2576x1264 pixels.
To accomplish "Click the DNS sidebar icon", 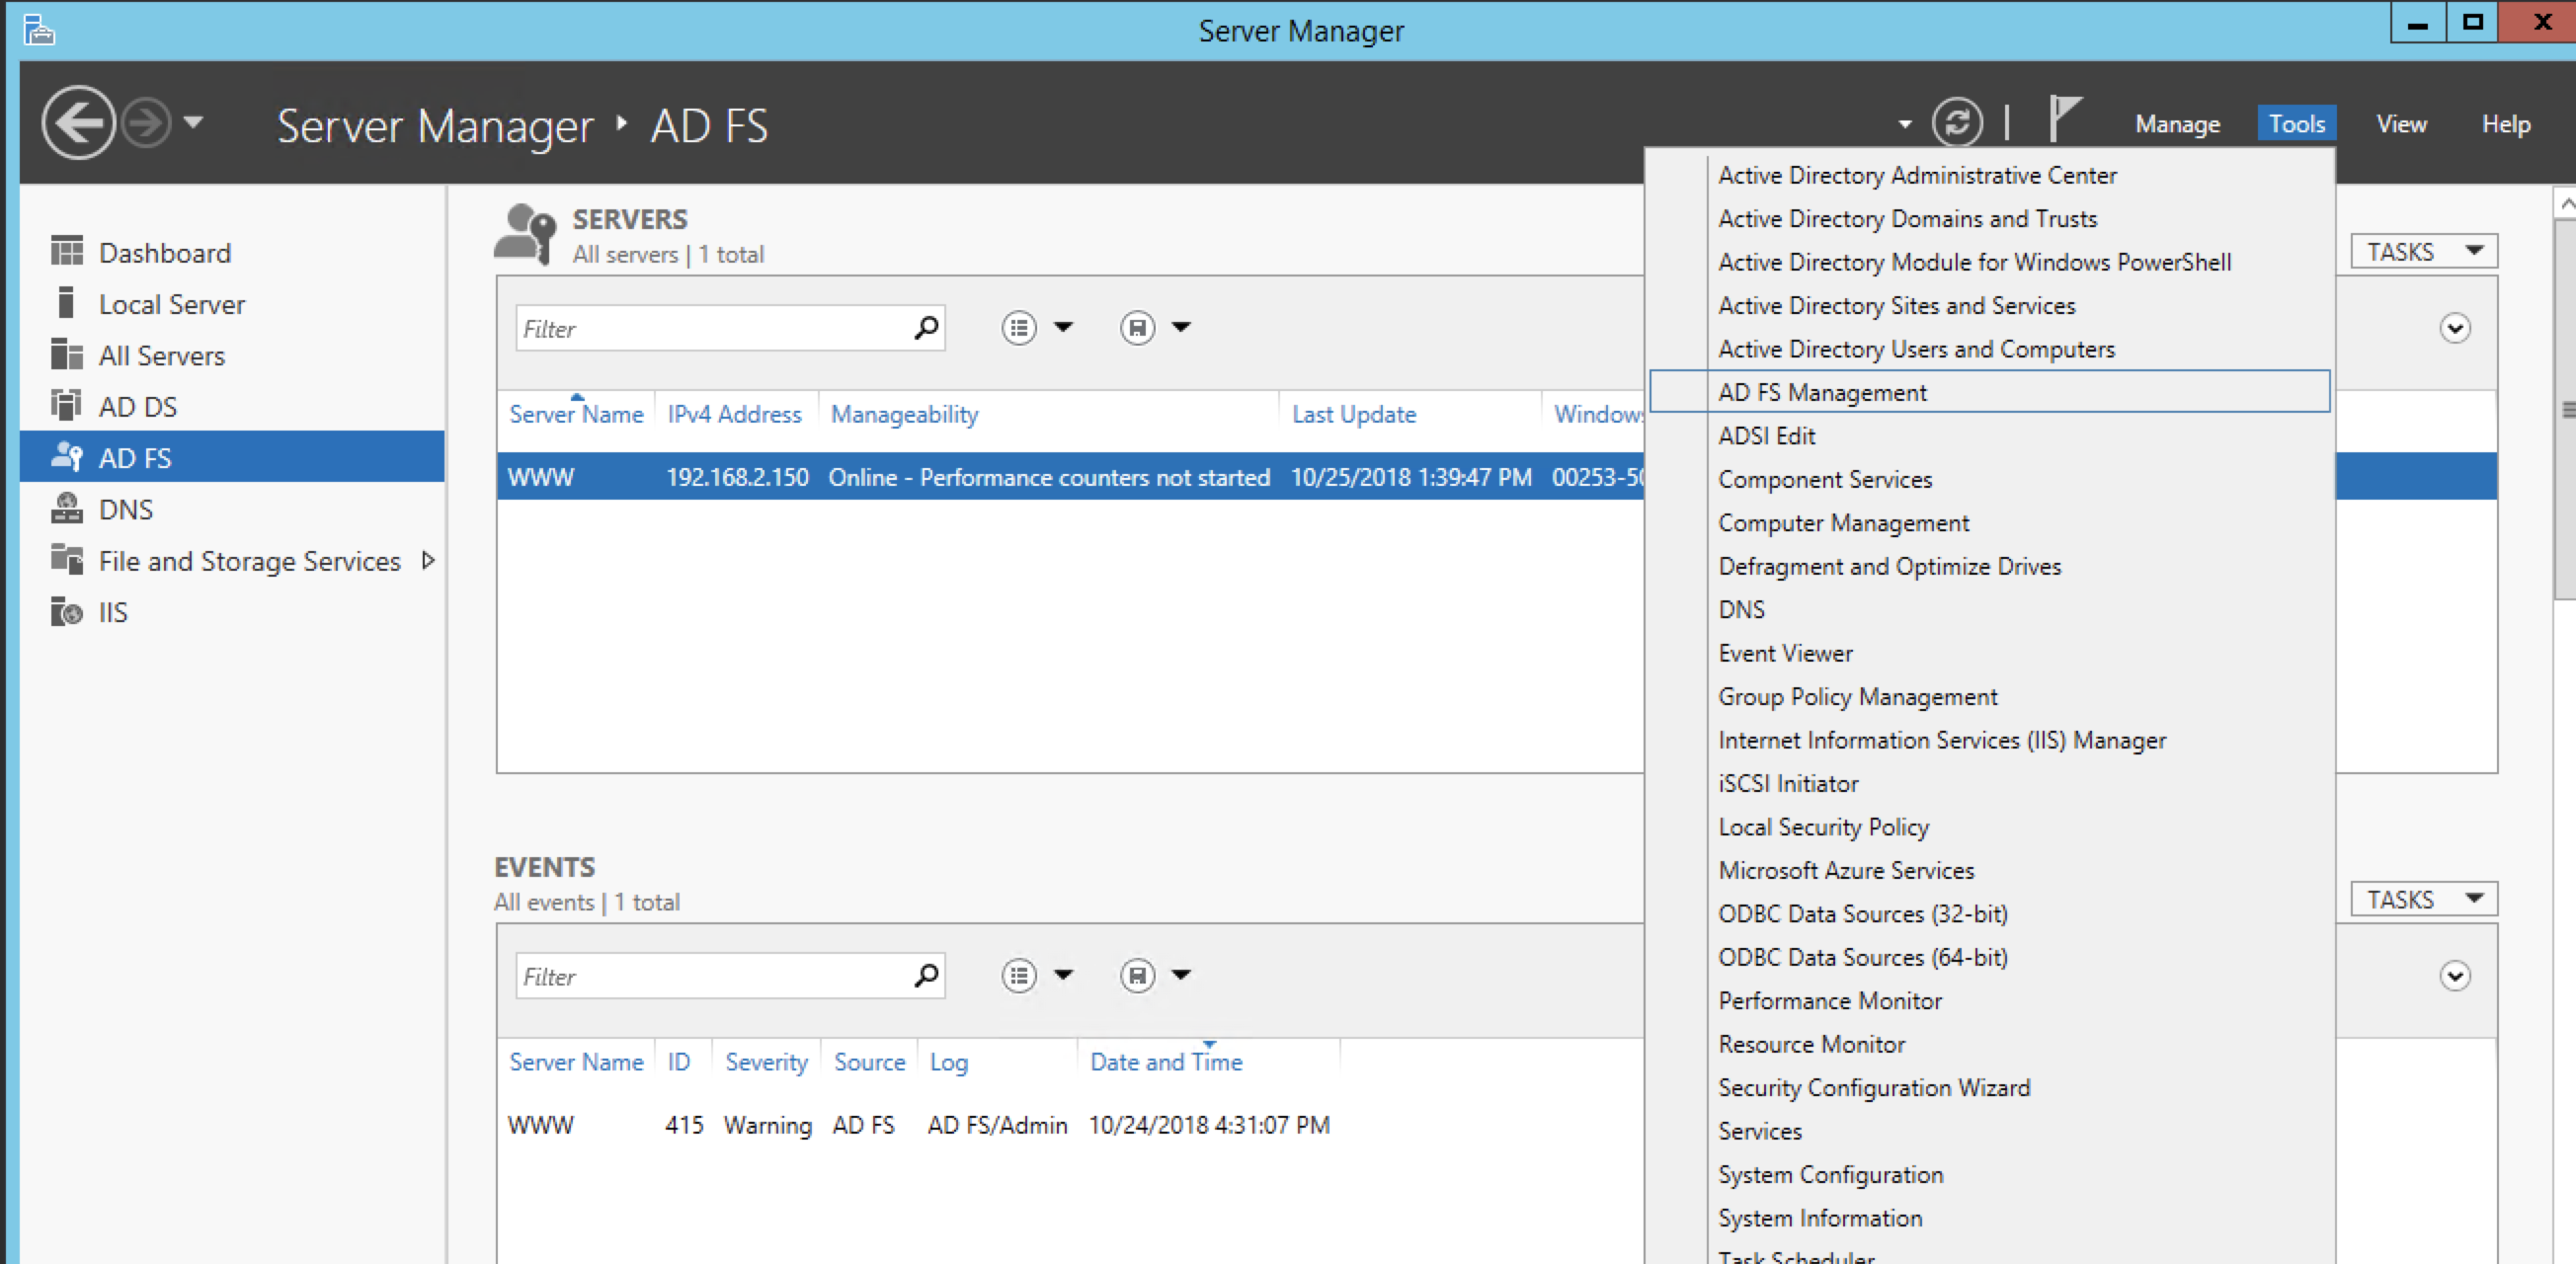I will [67, 508].
